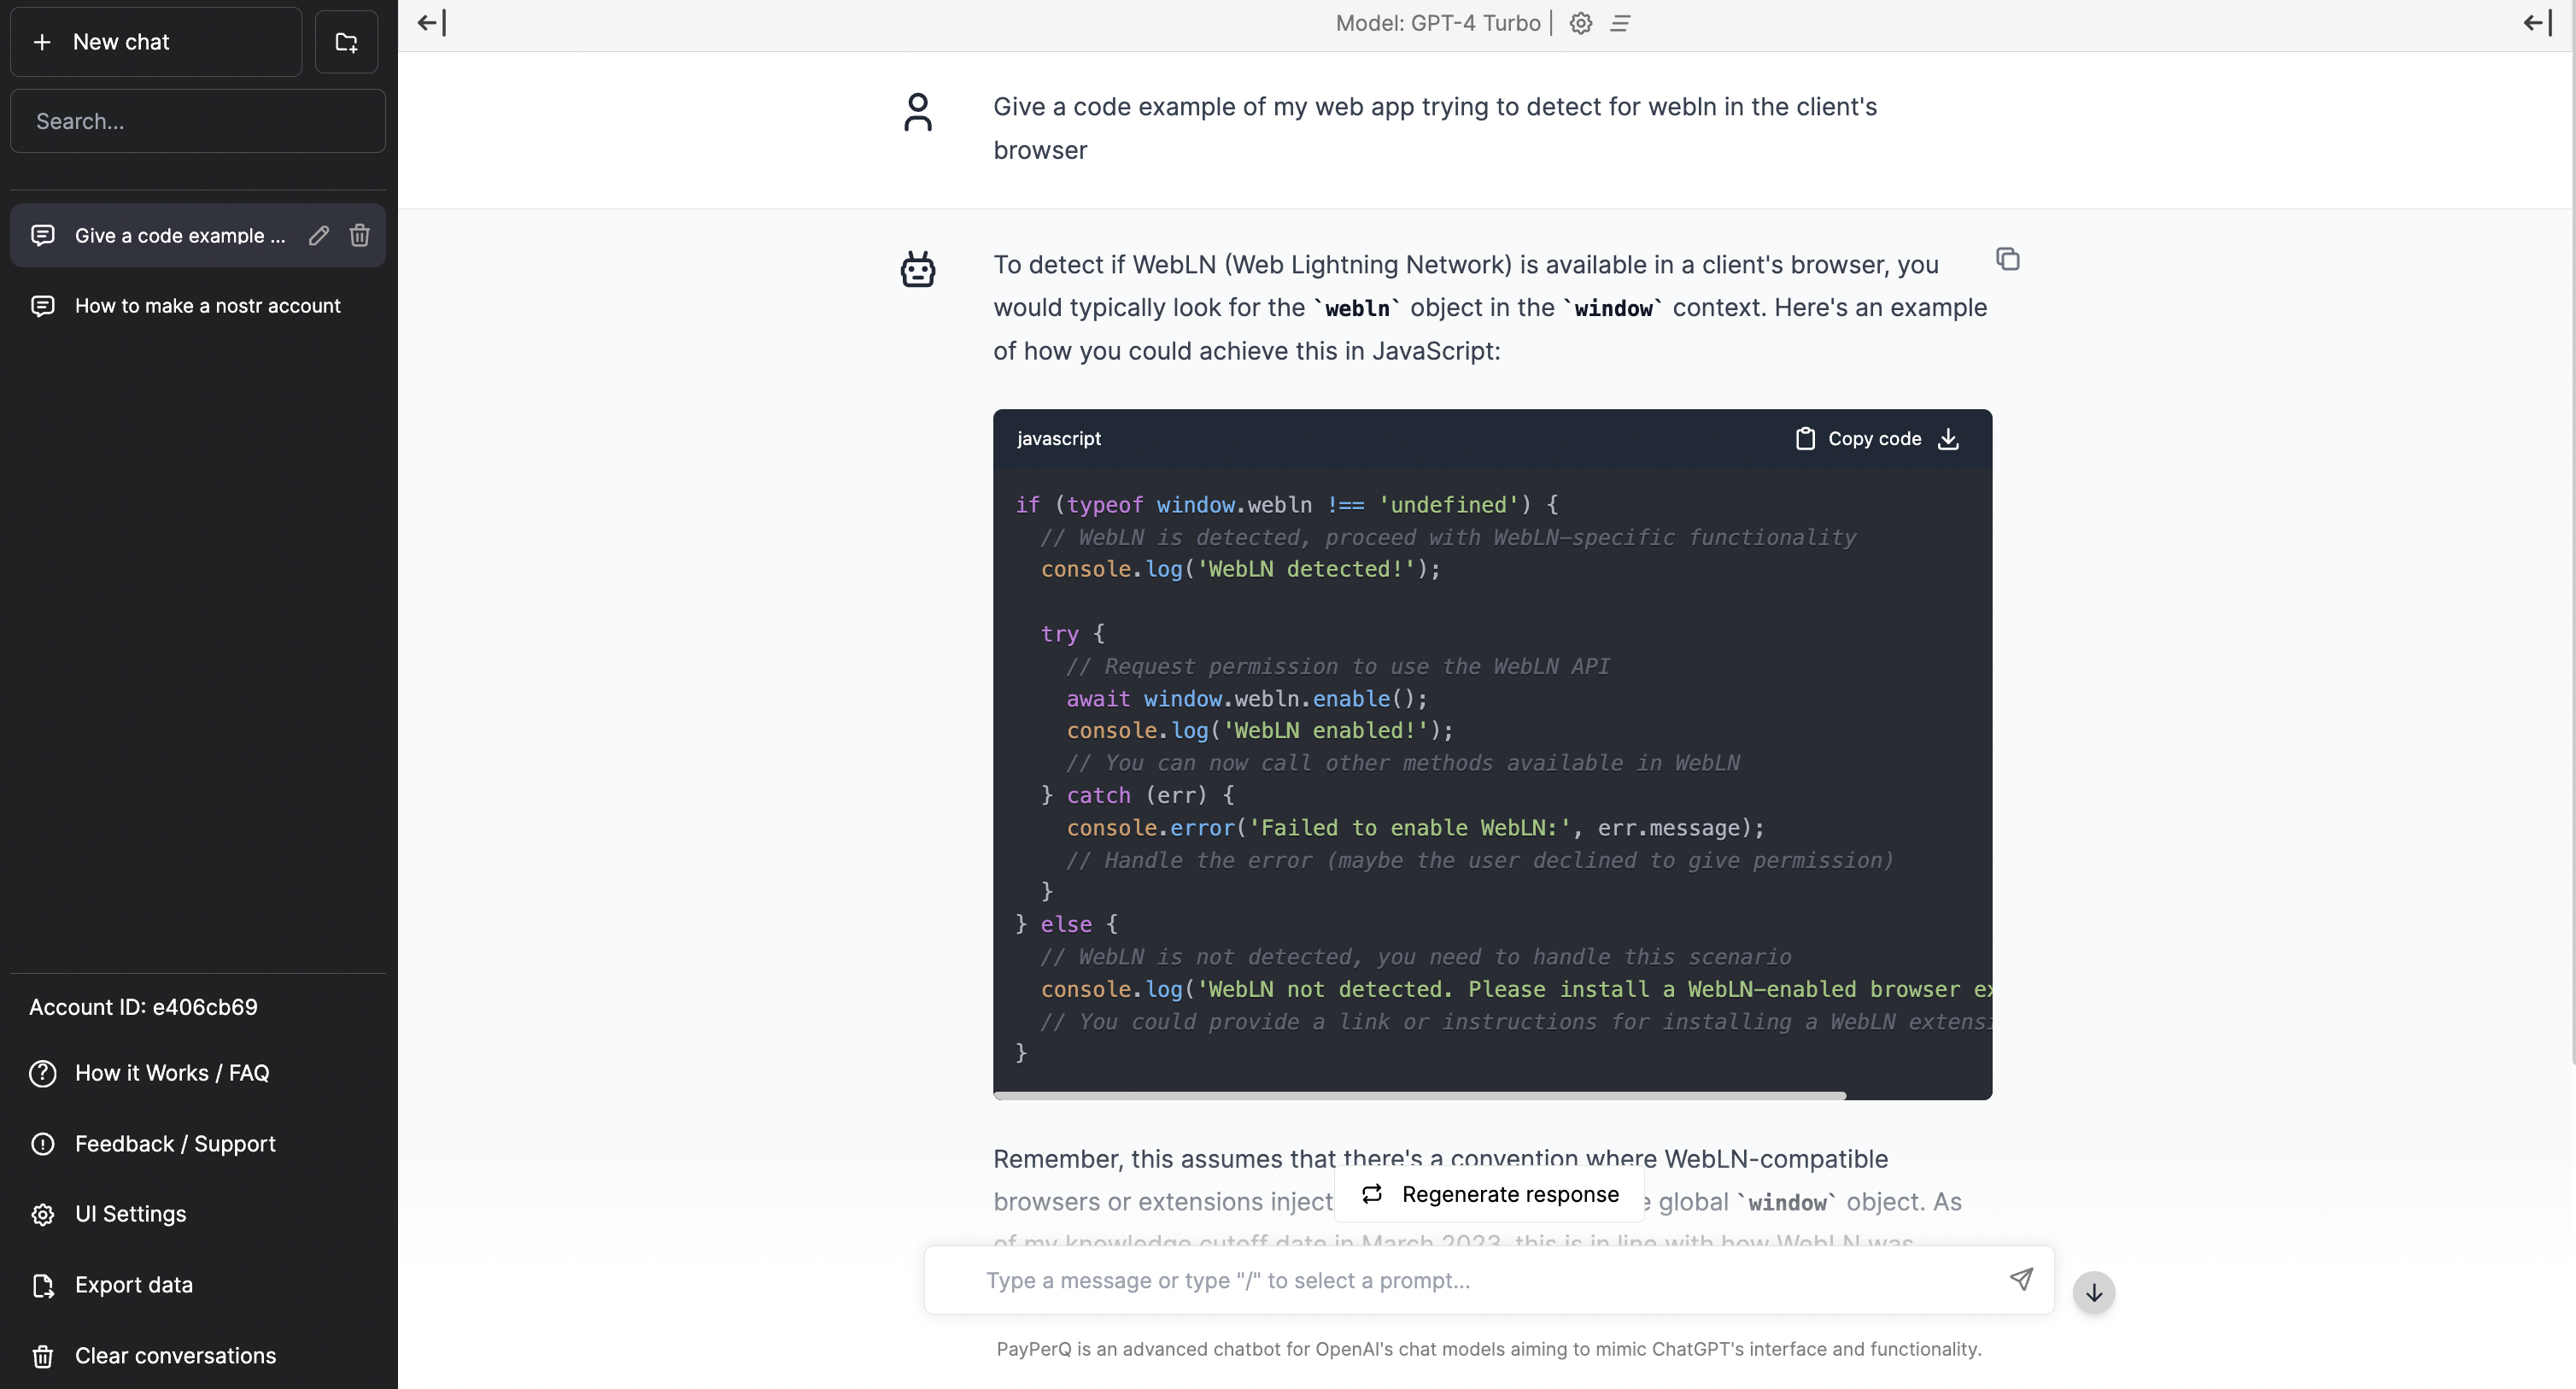Start a New chat
2576x1389 pixels.
(156, 42)
